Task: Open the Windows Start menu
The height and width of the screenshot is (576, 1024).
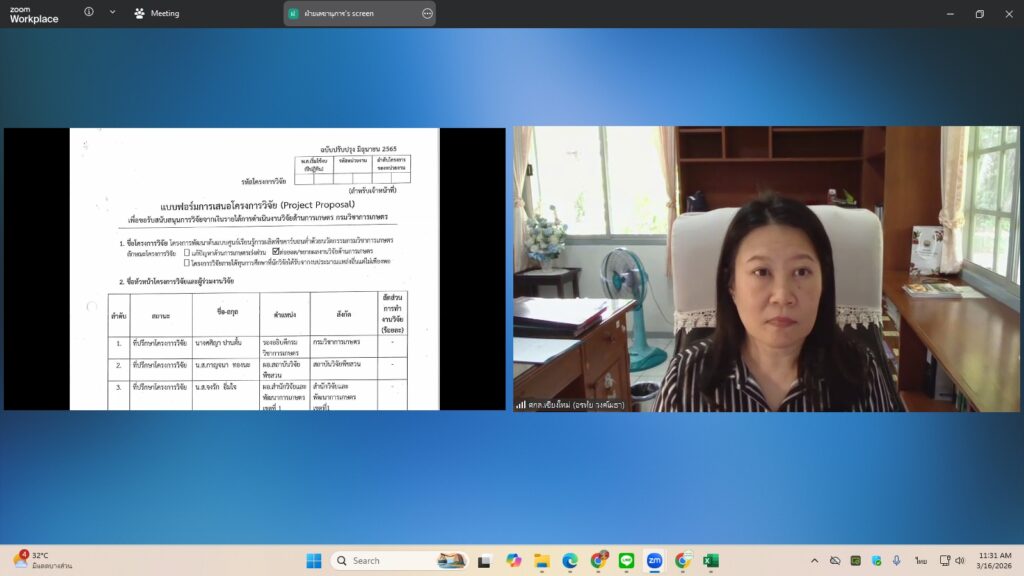Action: tap(313, 560)
